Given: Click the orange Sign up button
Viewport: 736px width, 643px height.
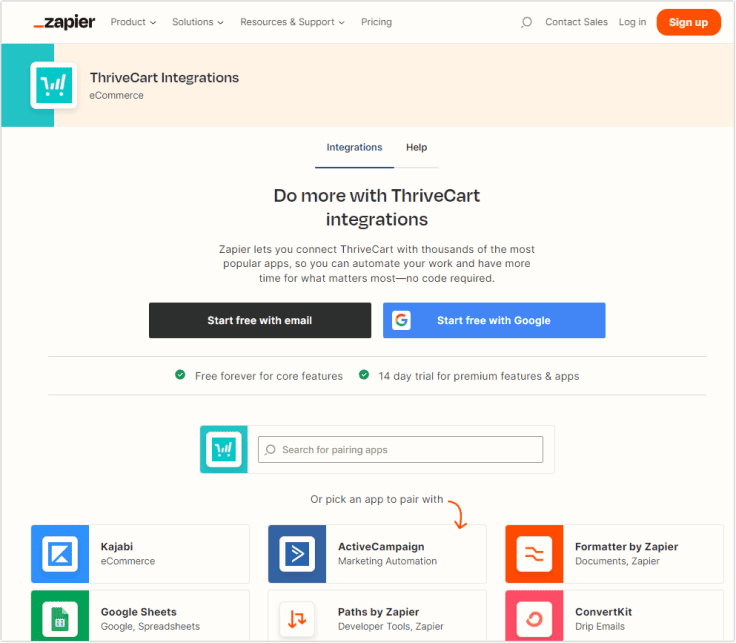Looking at the screenshot, I should coord(688,22).
